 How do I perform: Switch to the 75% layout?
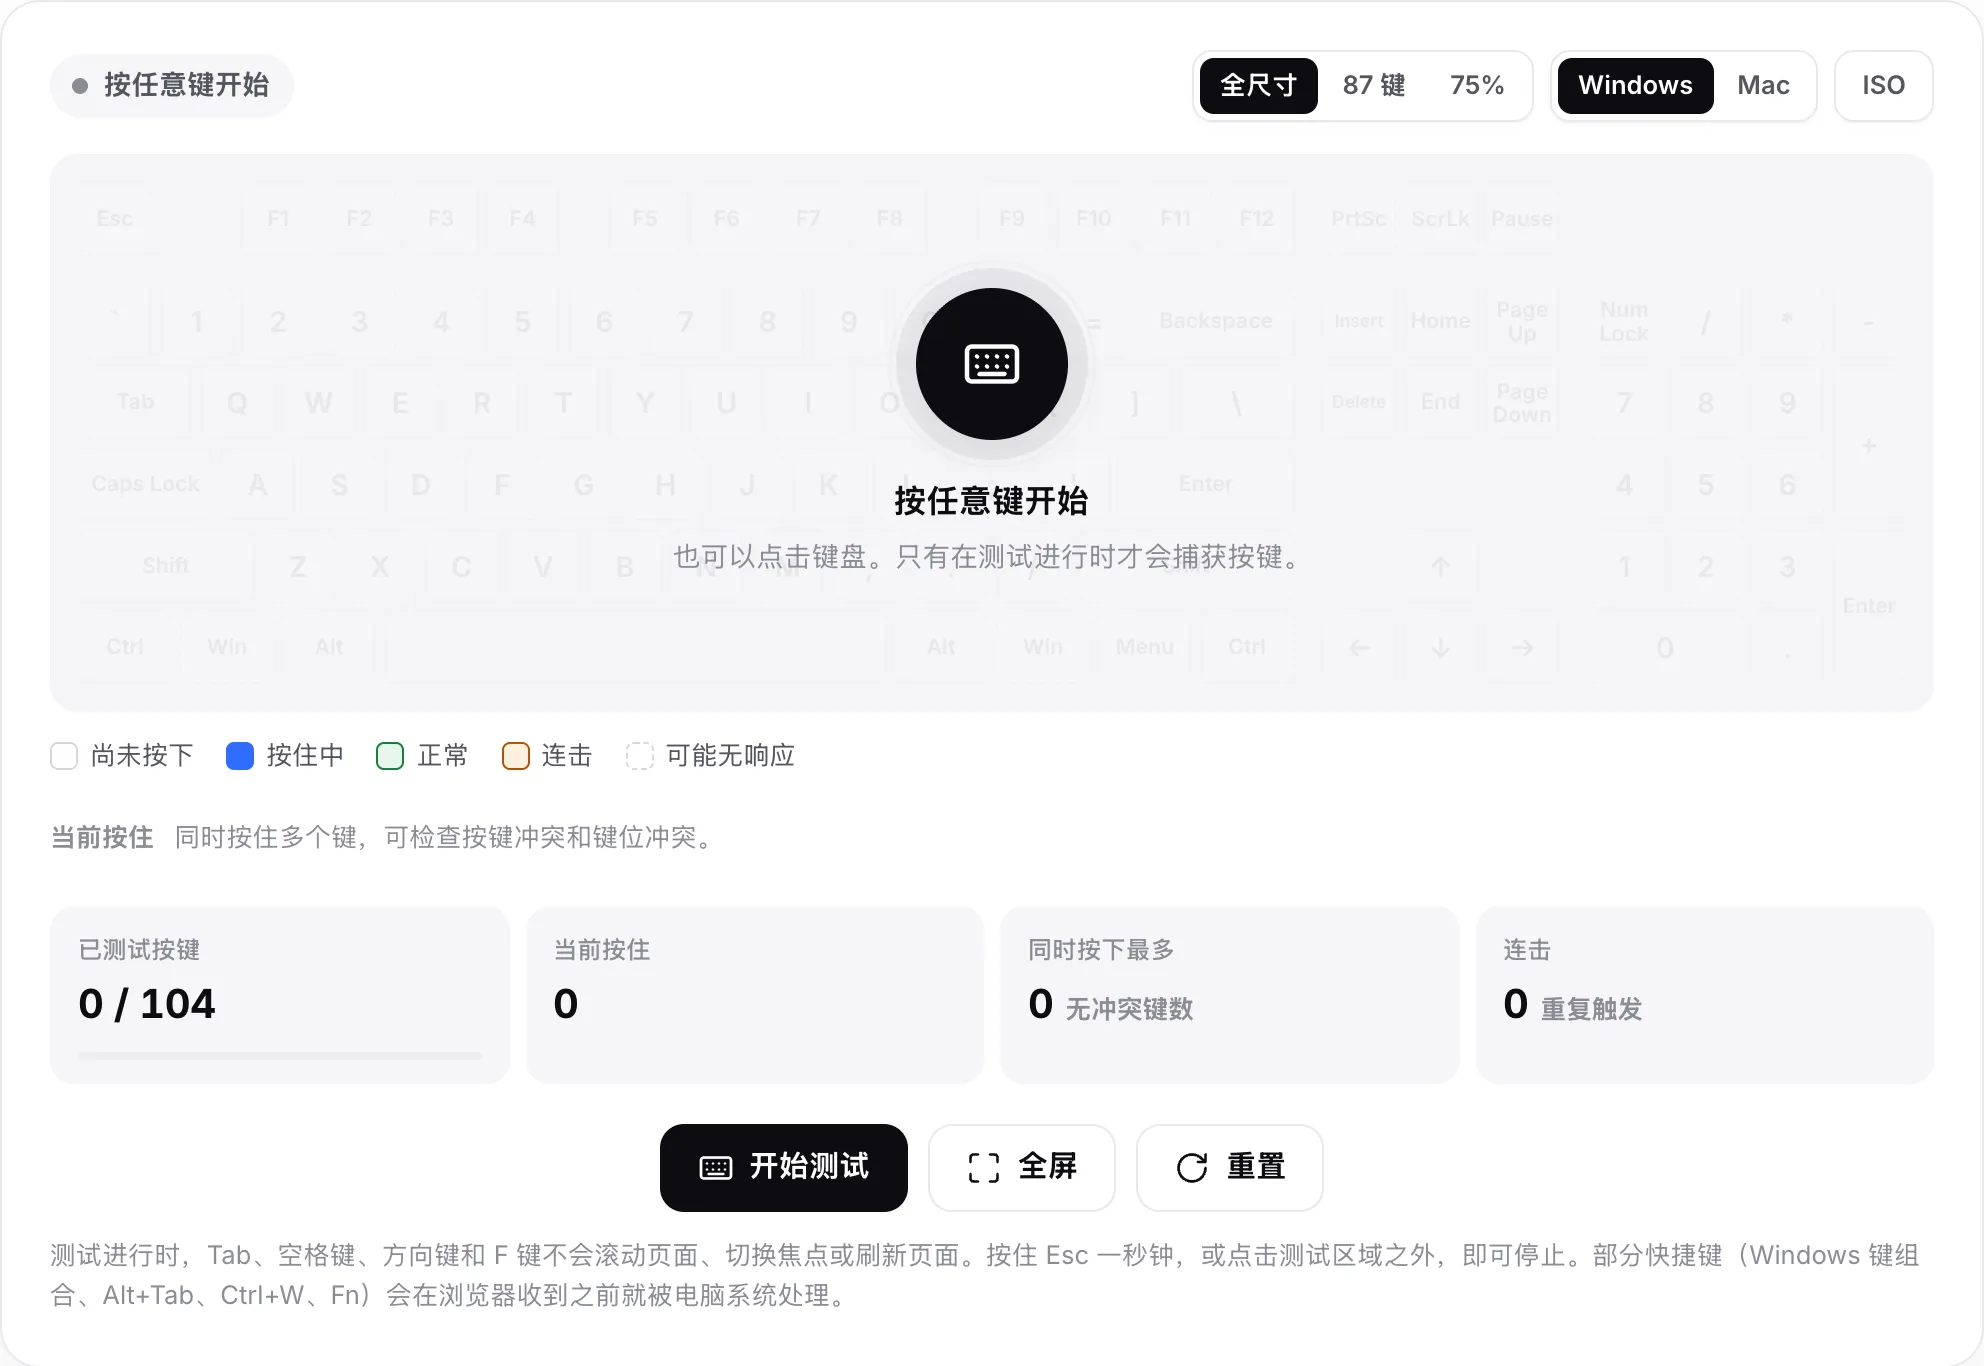[1477, 86]
